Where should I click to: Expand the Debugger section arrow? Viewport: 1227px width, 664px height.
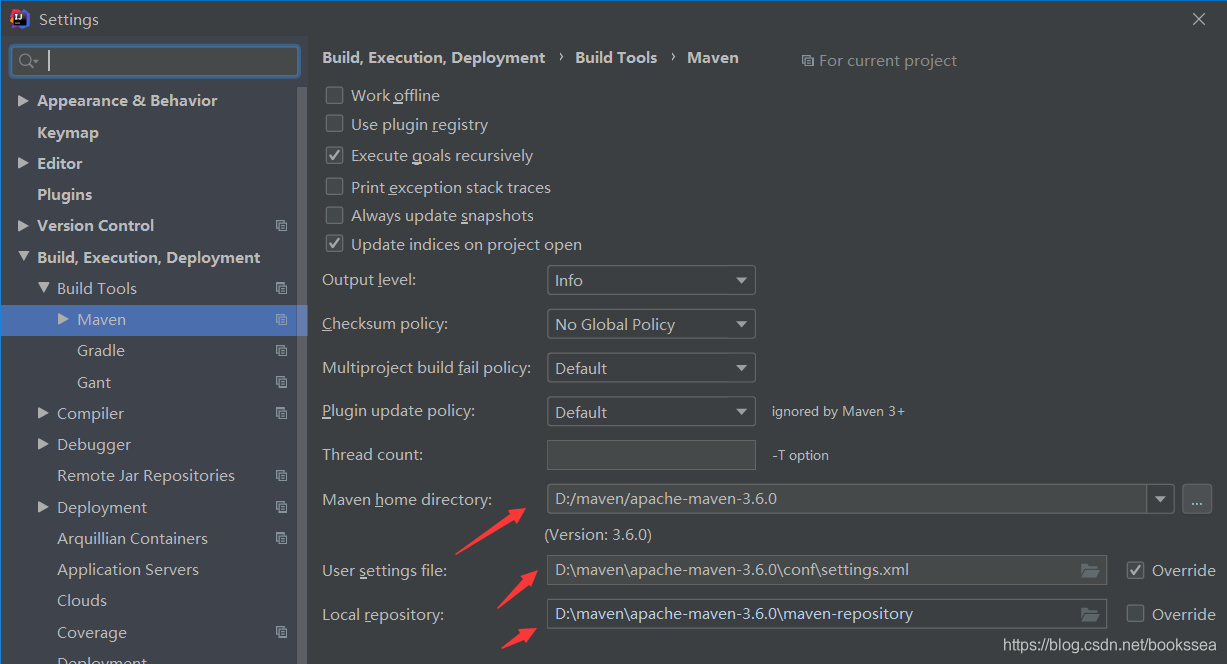(43, 444)
